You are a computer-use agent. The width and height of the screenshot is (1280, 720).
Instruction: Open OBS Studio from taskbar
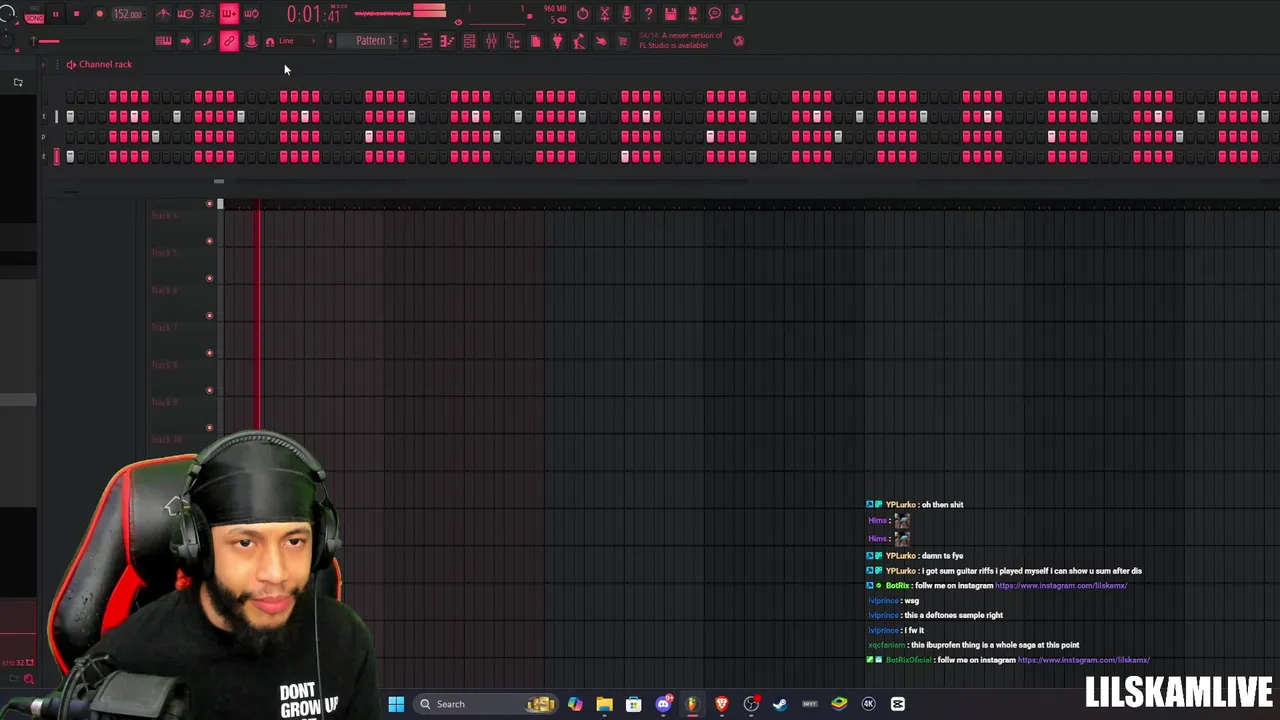tap(751, 704)
